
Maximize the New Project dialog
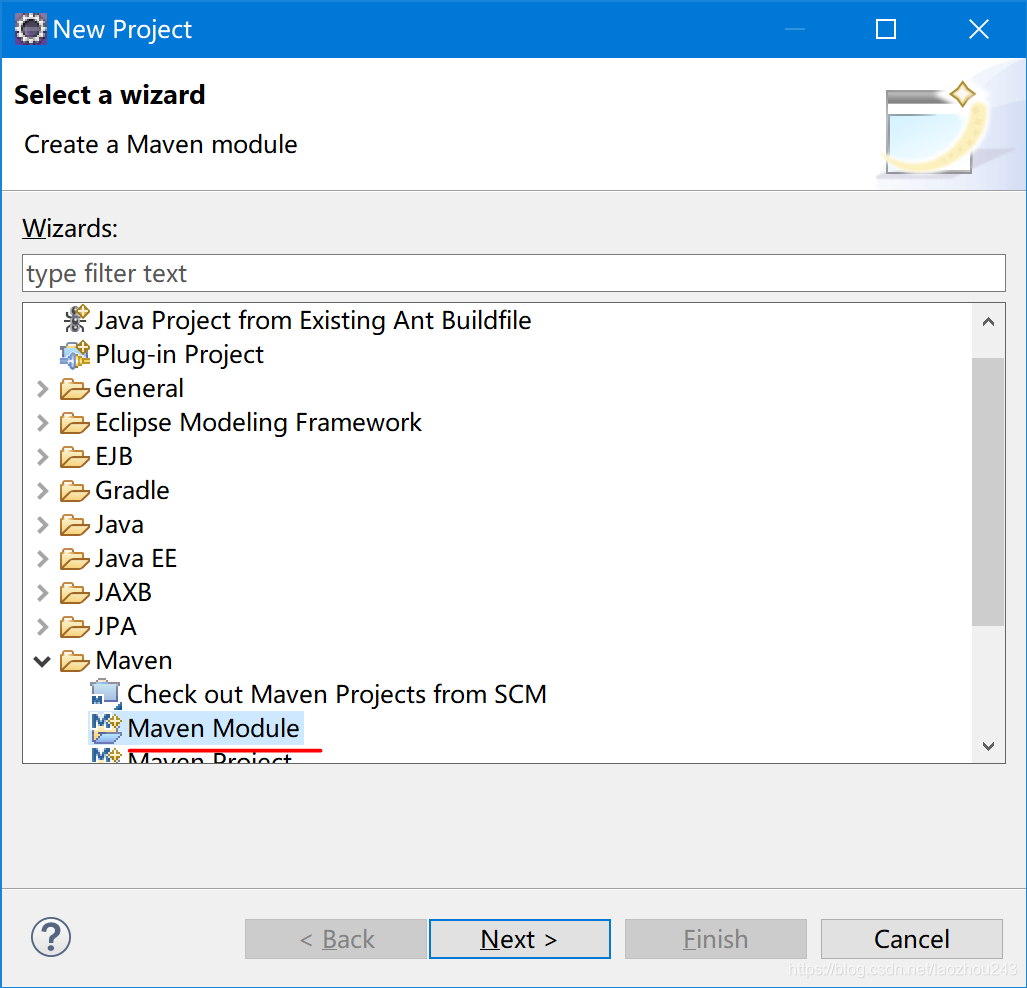886,29
